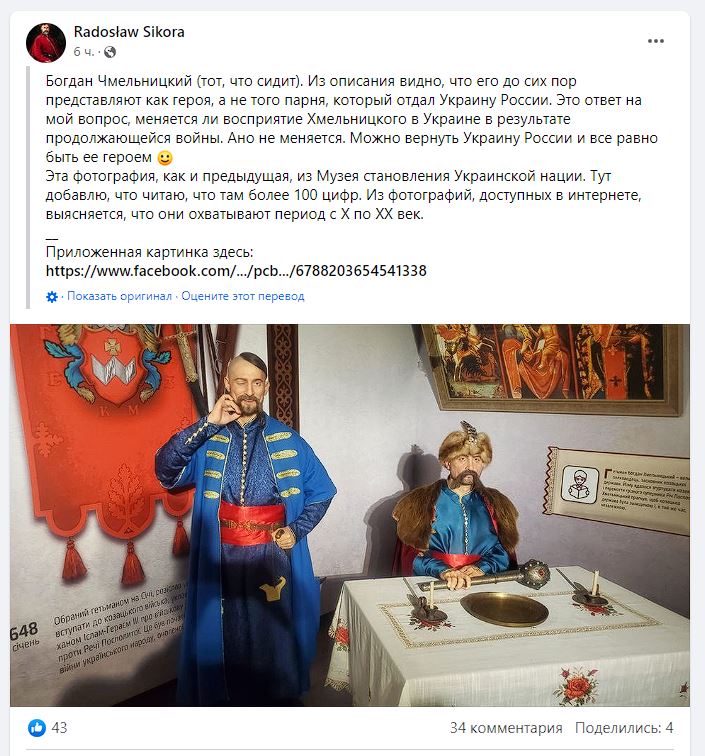The width and height of the screenshot is (705, 756).
Task: Click the public audience globe icon
Action: [110, 52]
